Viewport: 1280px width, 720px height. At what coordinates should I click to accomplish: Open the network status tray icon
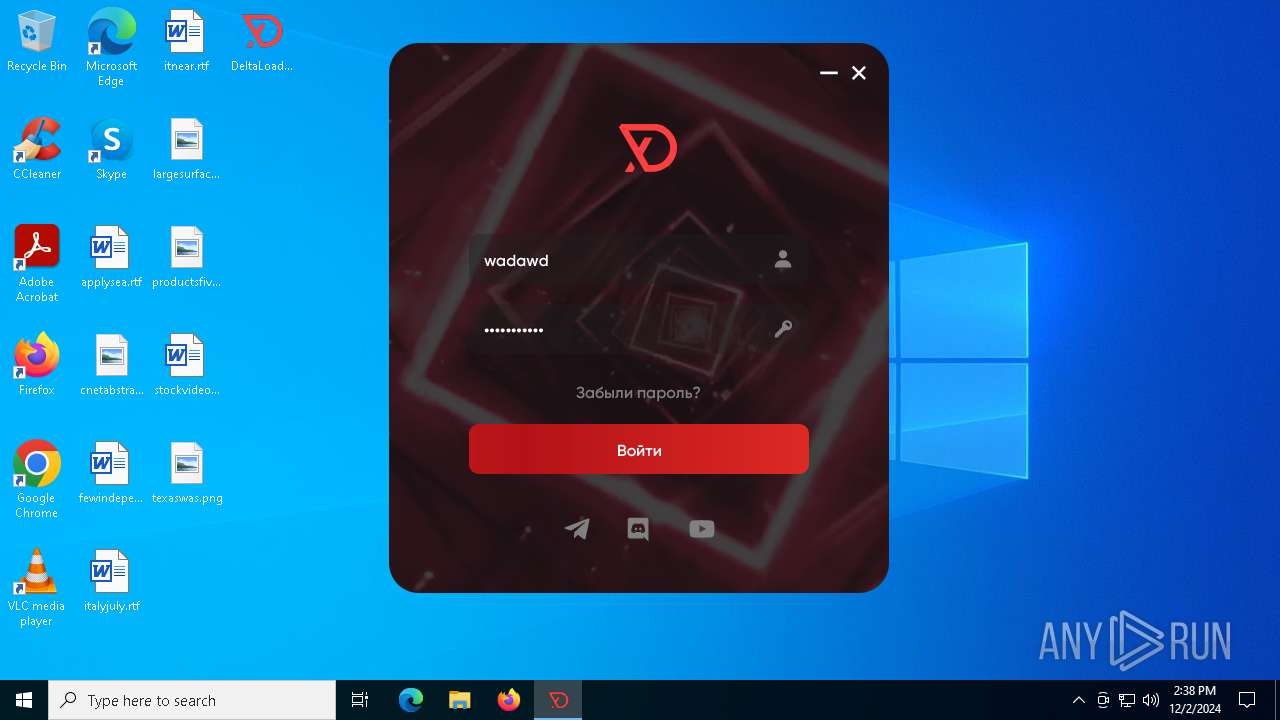pos(1127,700)
